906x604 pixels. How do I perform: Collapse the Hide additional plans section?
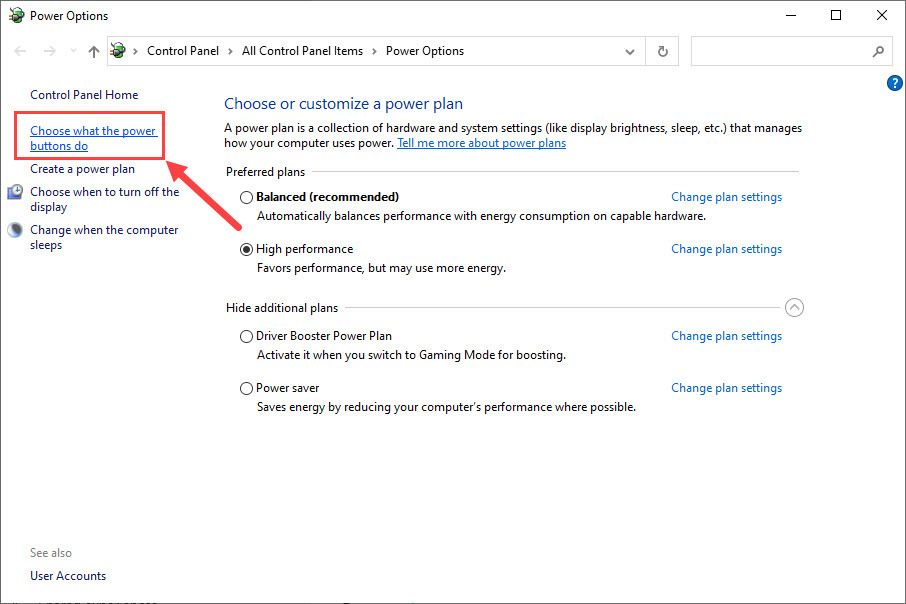[x=795, y=307]
